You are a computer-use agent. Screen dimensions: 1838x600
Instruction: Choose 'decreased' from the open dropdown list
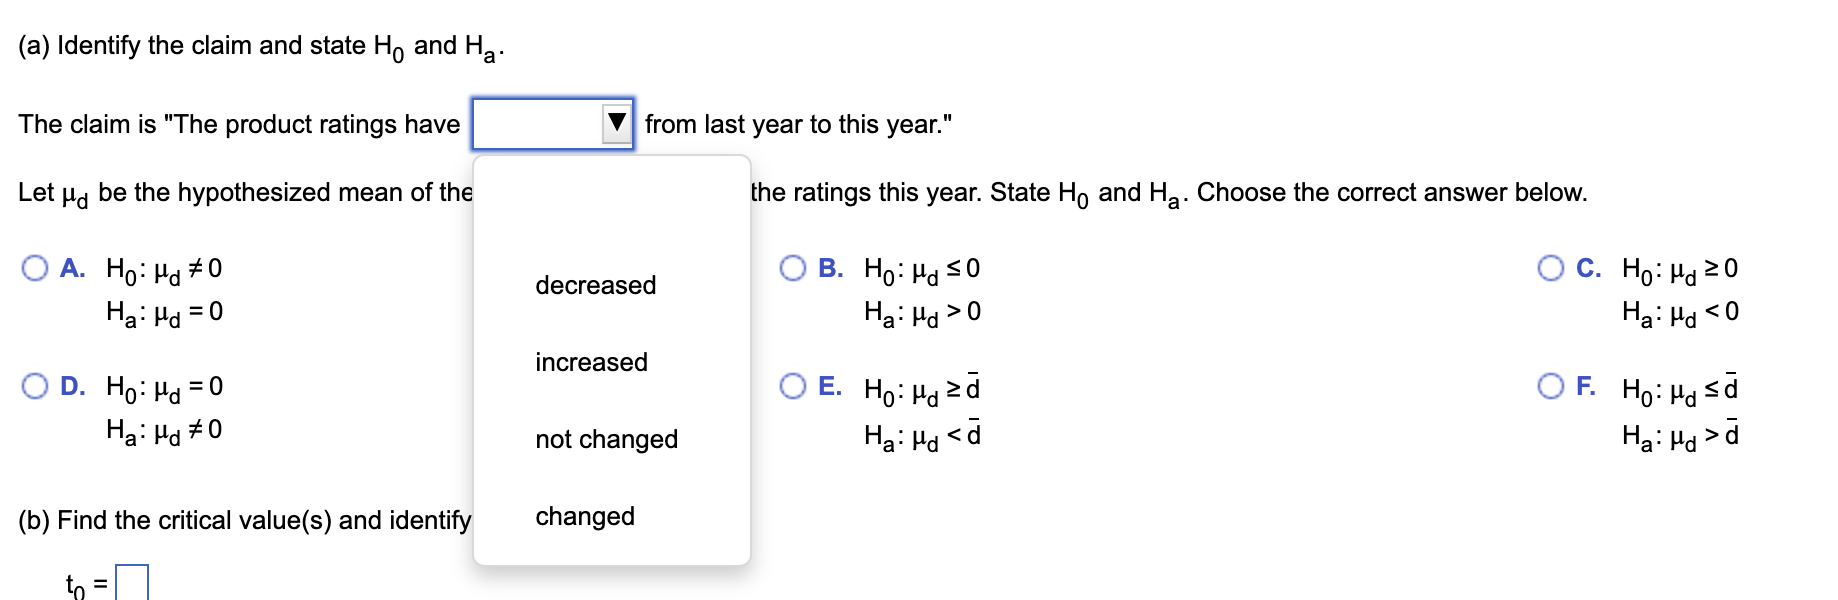[595, 285]
